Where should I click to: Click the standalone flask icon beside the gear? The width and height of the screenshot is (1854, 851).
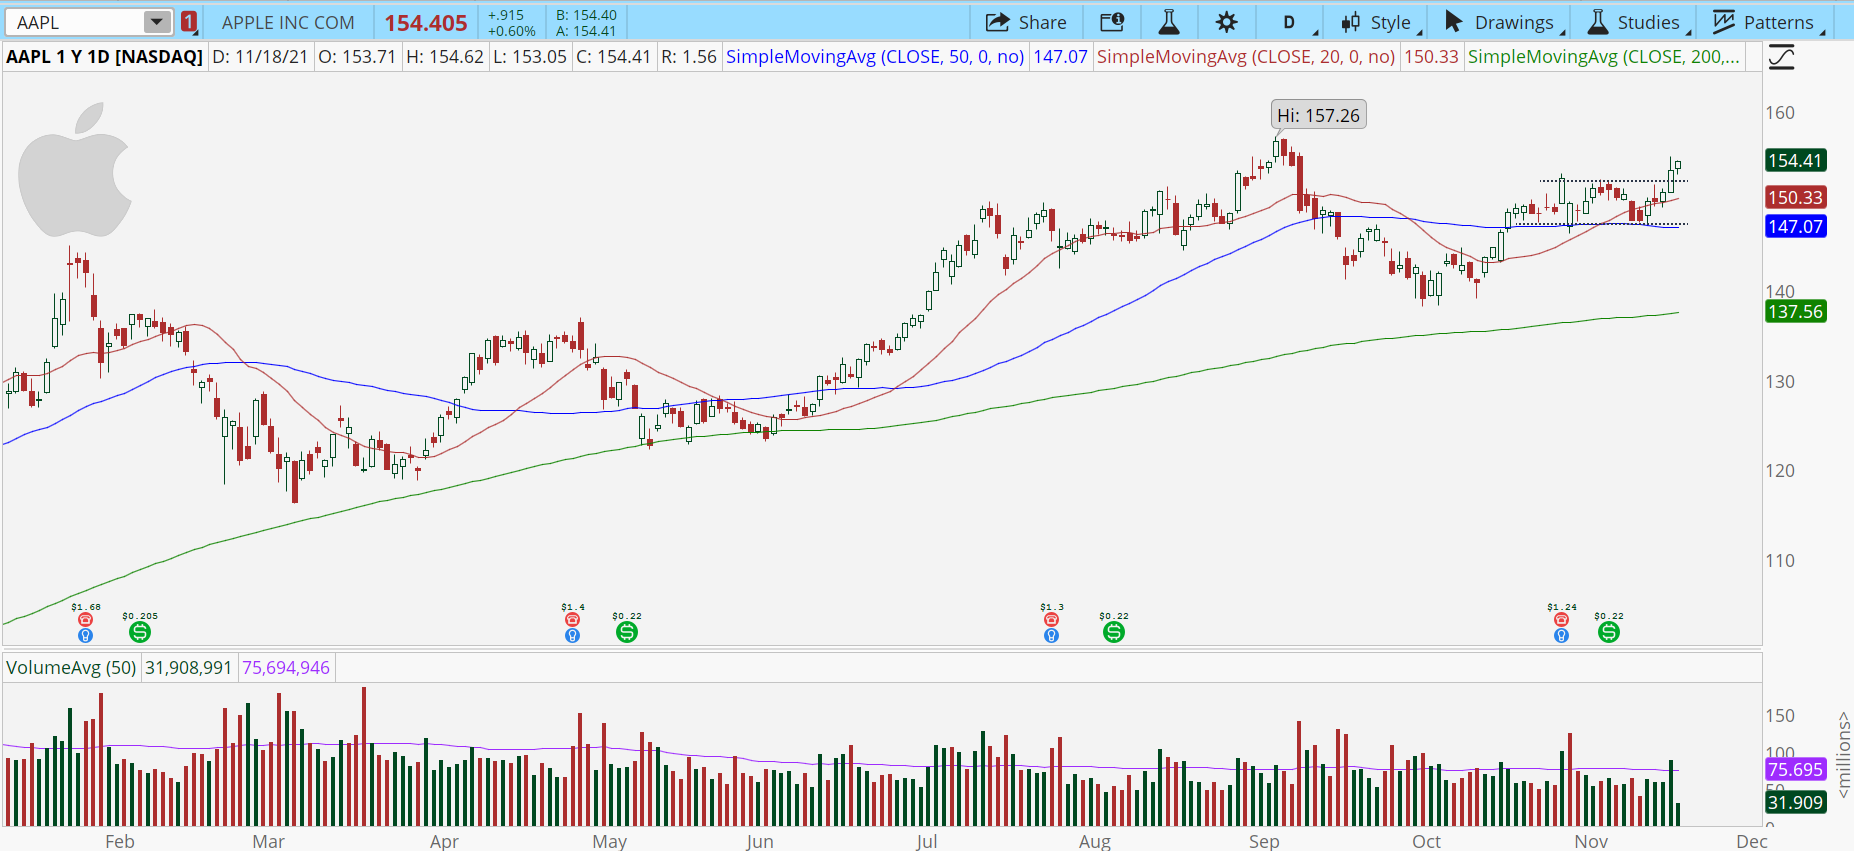pyautogui.click(x=1168, y=22)
